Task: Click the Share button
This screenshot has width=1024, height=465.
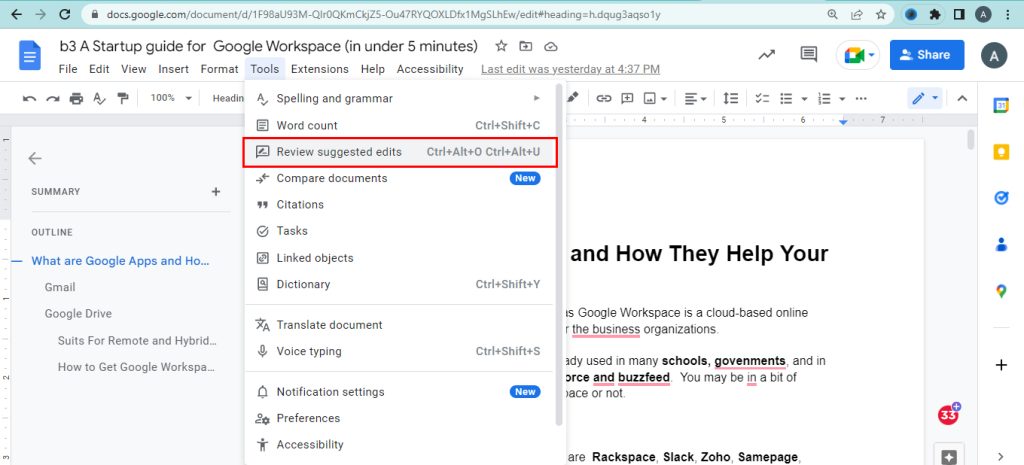Action: pyautogui.click(x=926, y=55)
